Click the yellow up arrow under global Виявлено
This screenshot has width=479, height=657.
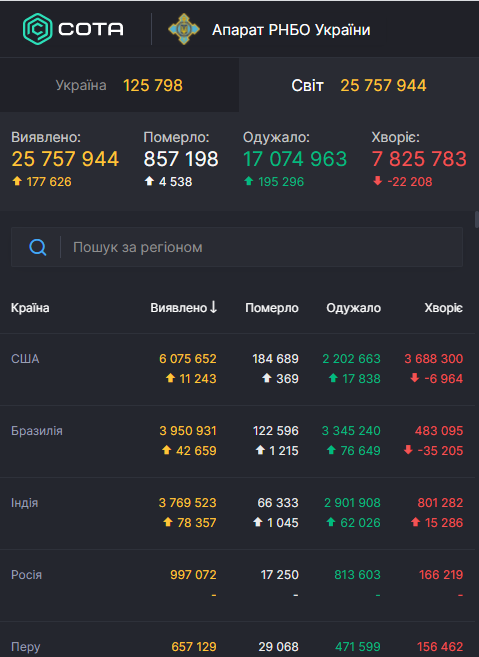17,181
